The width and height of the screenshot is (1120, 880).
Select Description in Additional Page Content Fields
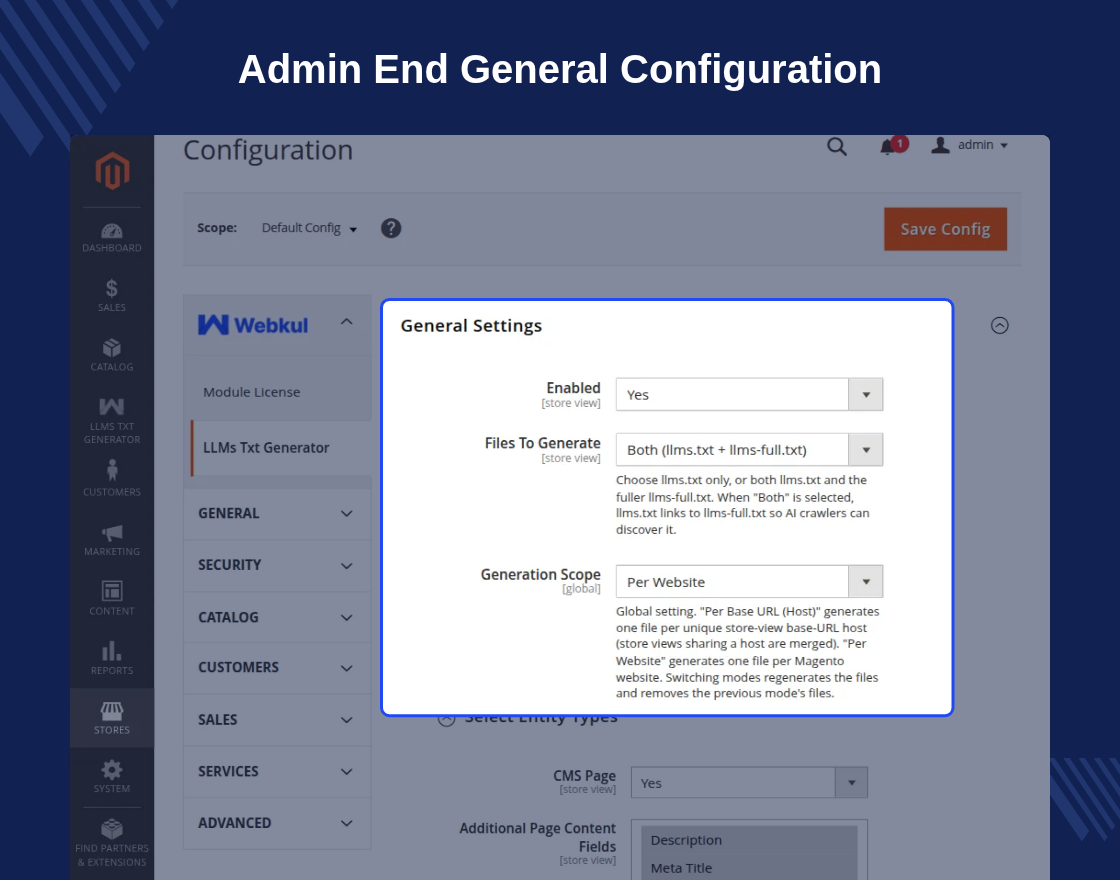coord(749,841)
